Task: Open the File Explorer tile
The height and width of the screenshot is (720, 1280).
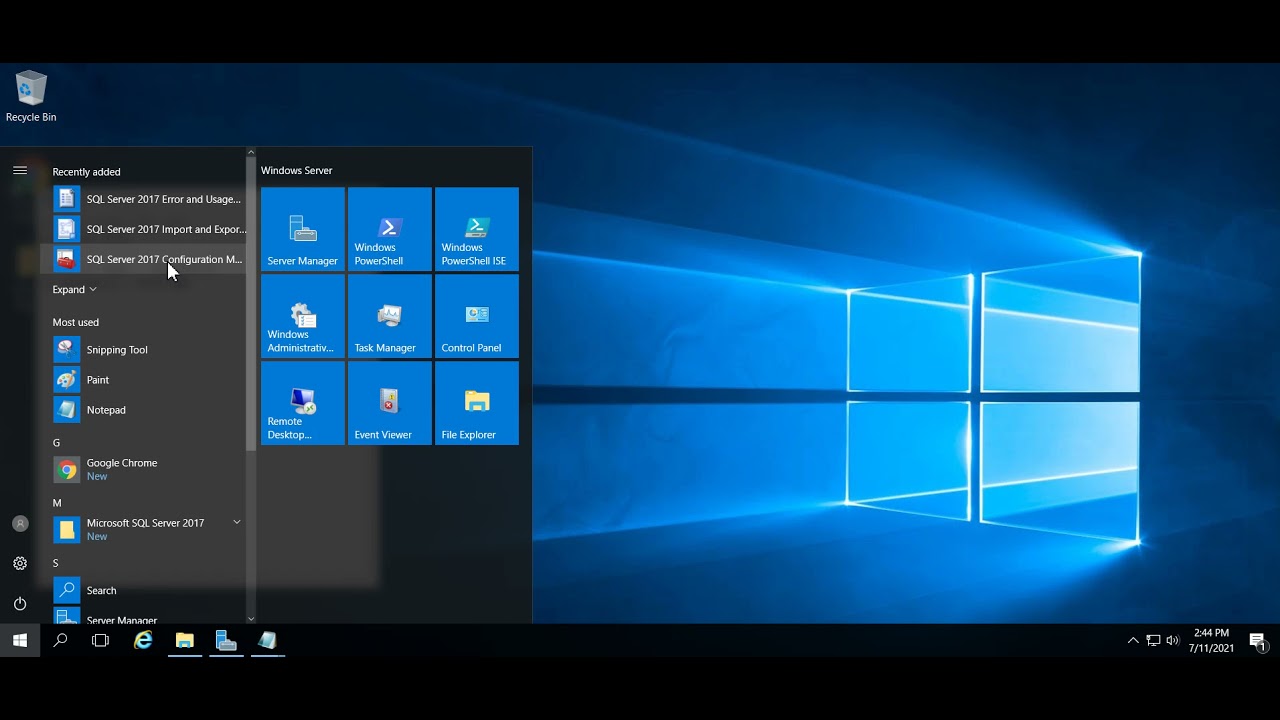Action: click(476, 403)
